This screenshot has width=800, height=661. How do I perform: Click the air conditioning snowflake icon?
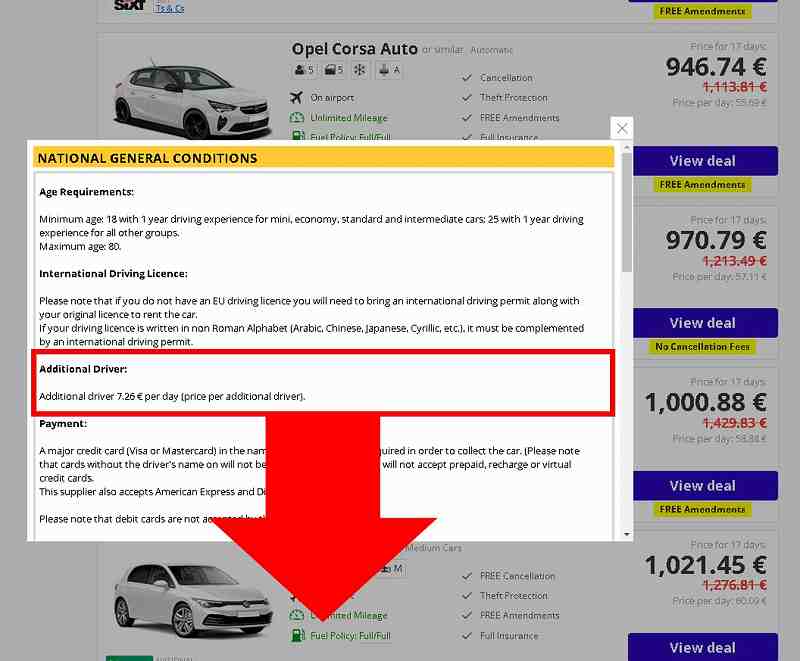[x=360, y=70]
